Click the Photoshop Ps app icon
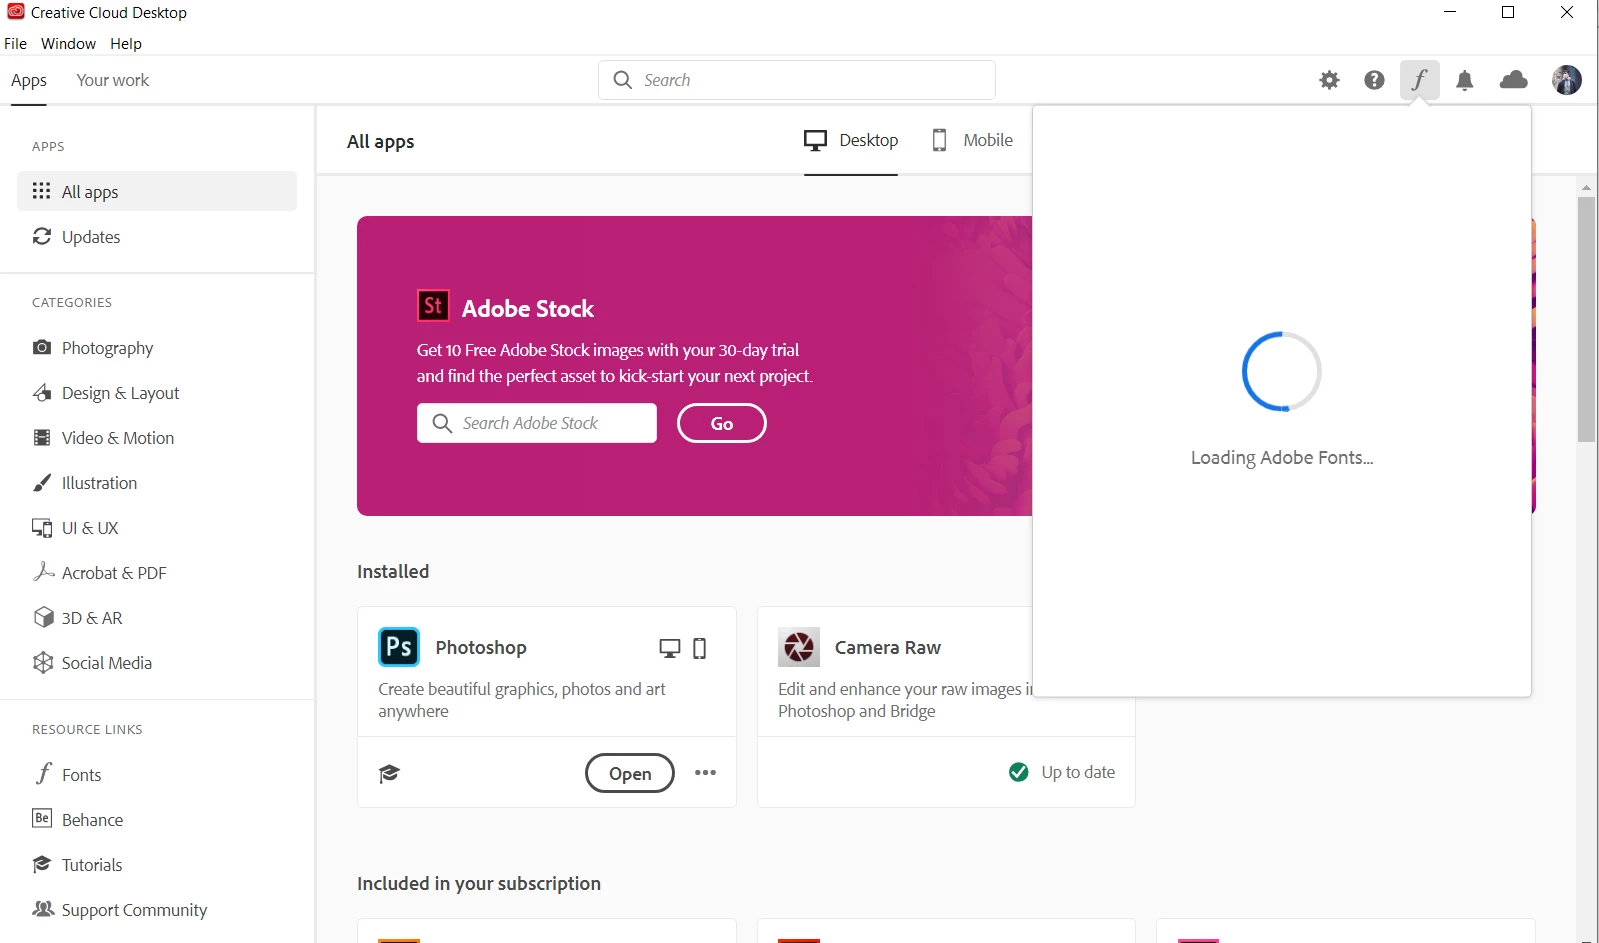1599x943 pixels. pyautogui.click(x=399, y=647)
